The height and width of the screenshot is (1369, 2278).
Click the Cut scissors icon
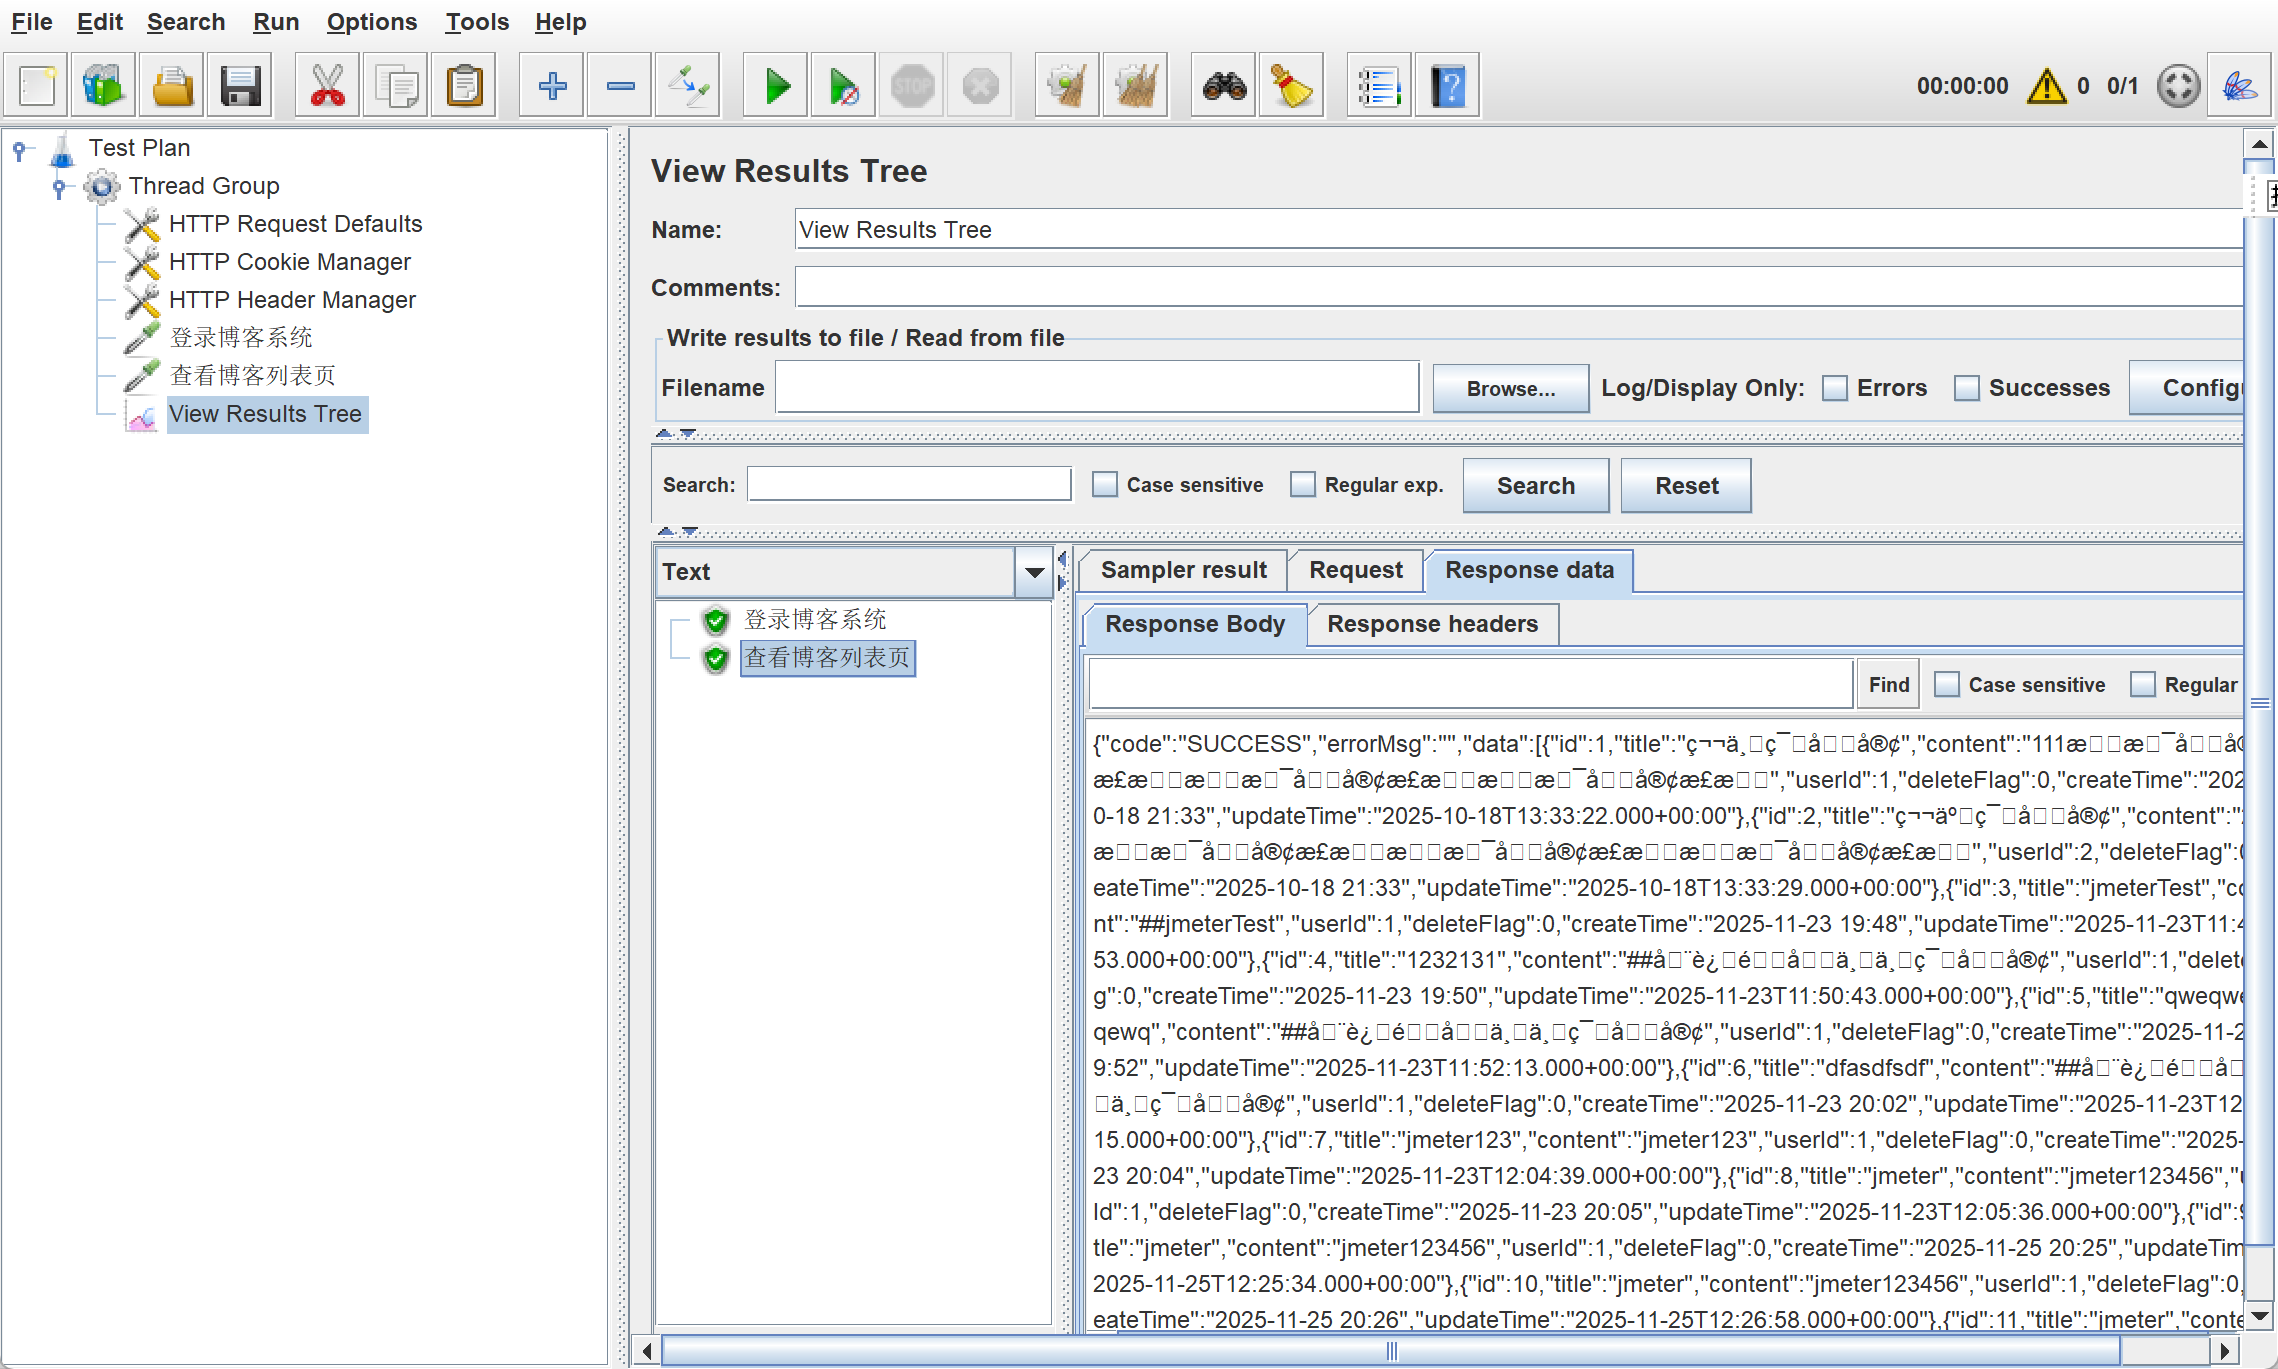[327, 87]
